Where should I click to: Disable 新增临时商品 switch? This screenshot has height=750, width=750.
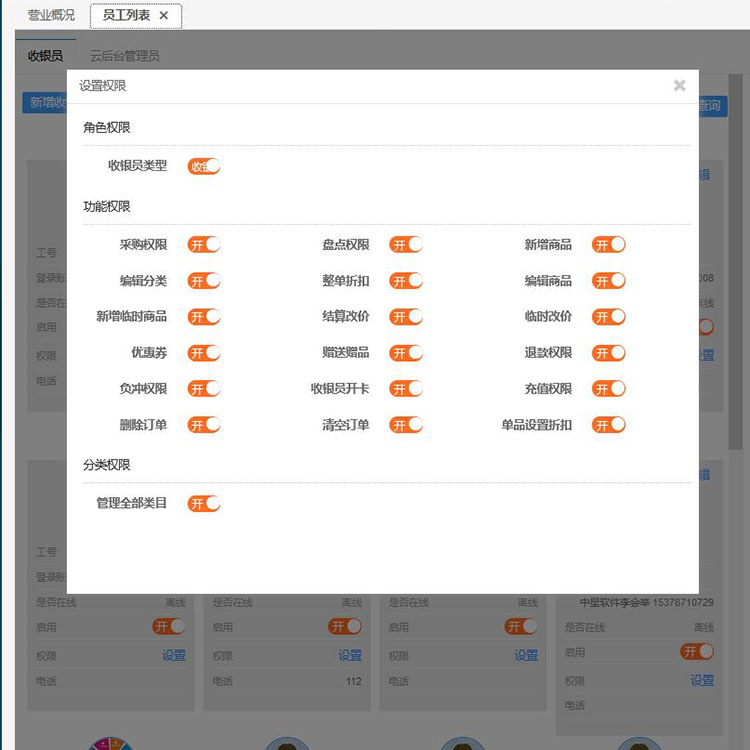(204, 317)
